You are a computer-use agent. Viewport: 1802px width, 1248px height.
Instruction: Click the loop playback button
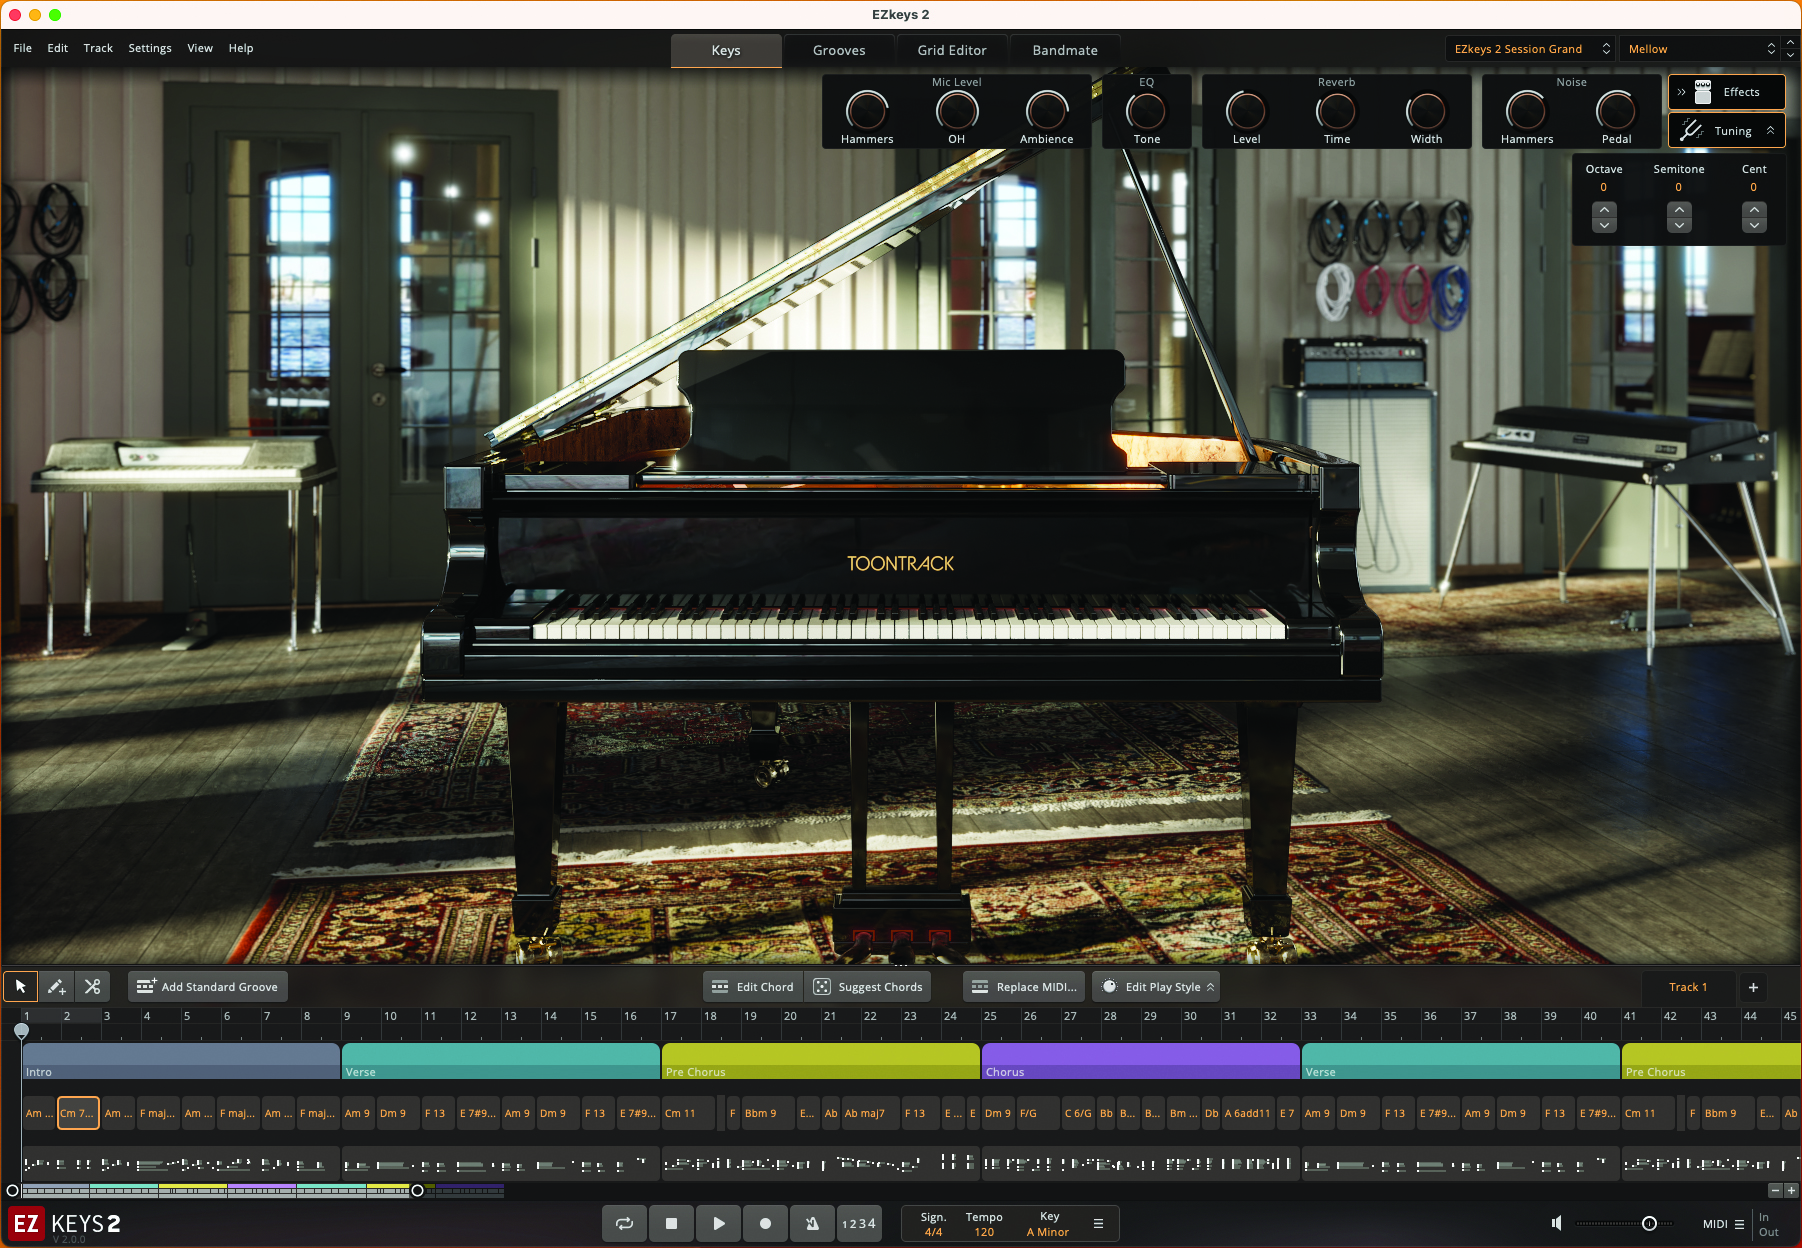click(625, 1223)
